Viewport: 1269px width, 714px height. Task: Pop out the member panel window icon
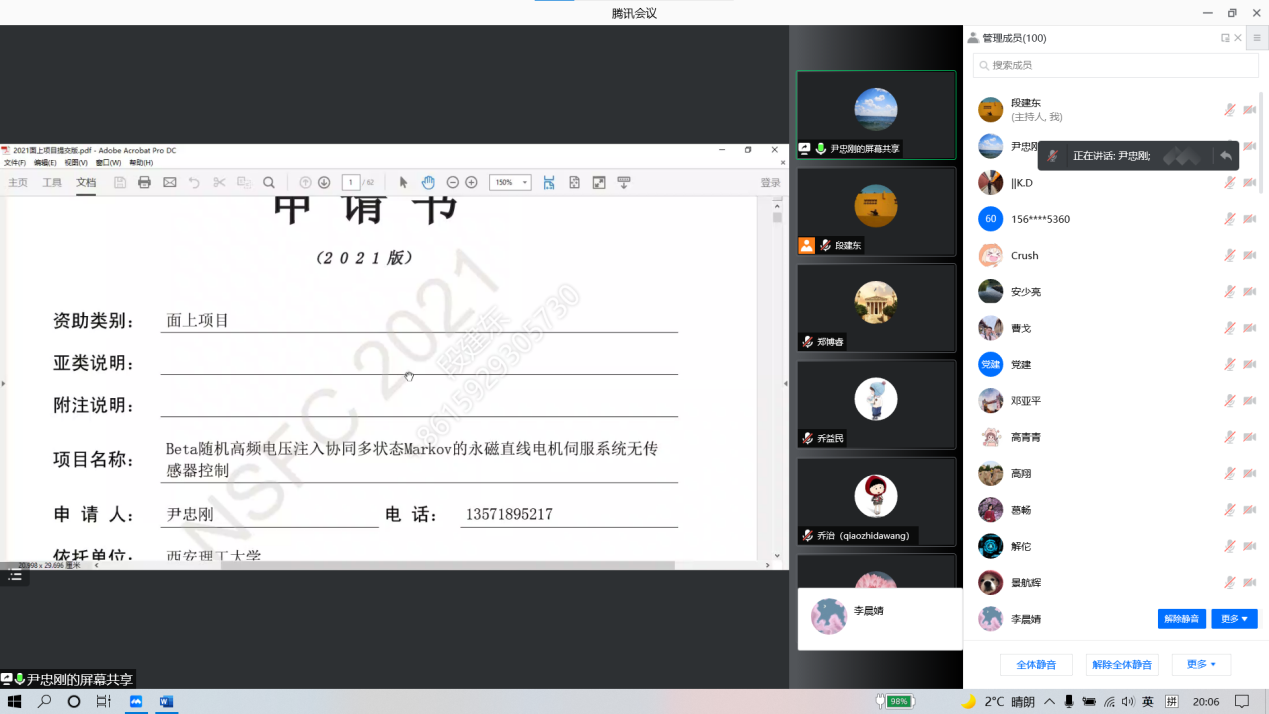point(1225,38)
